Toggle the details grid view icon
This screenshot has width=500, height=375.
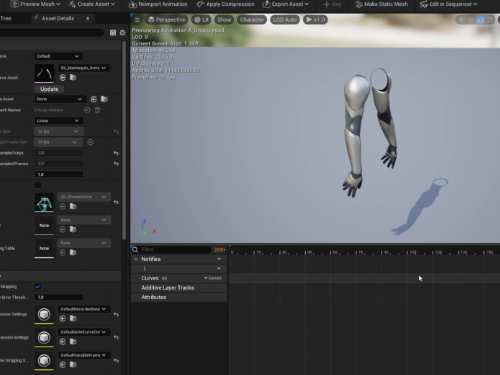click(x=113, y=32)
